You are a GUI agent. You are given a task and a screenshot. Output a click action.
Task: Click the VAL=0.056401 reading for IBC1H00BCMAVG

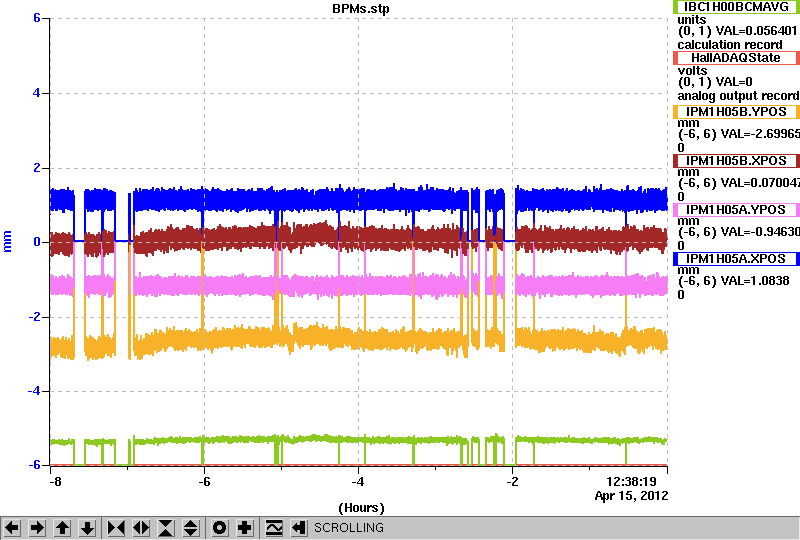coord(757,31)
